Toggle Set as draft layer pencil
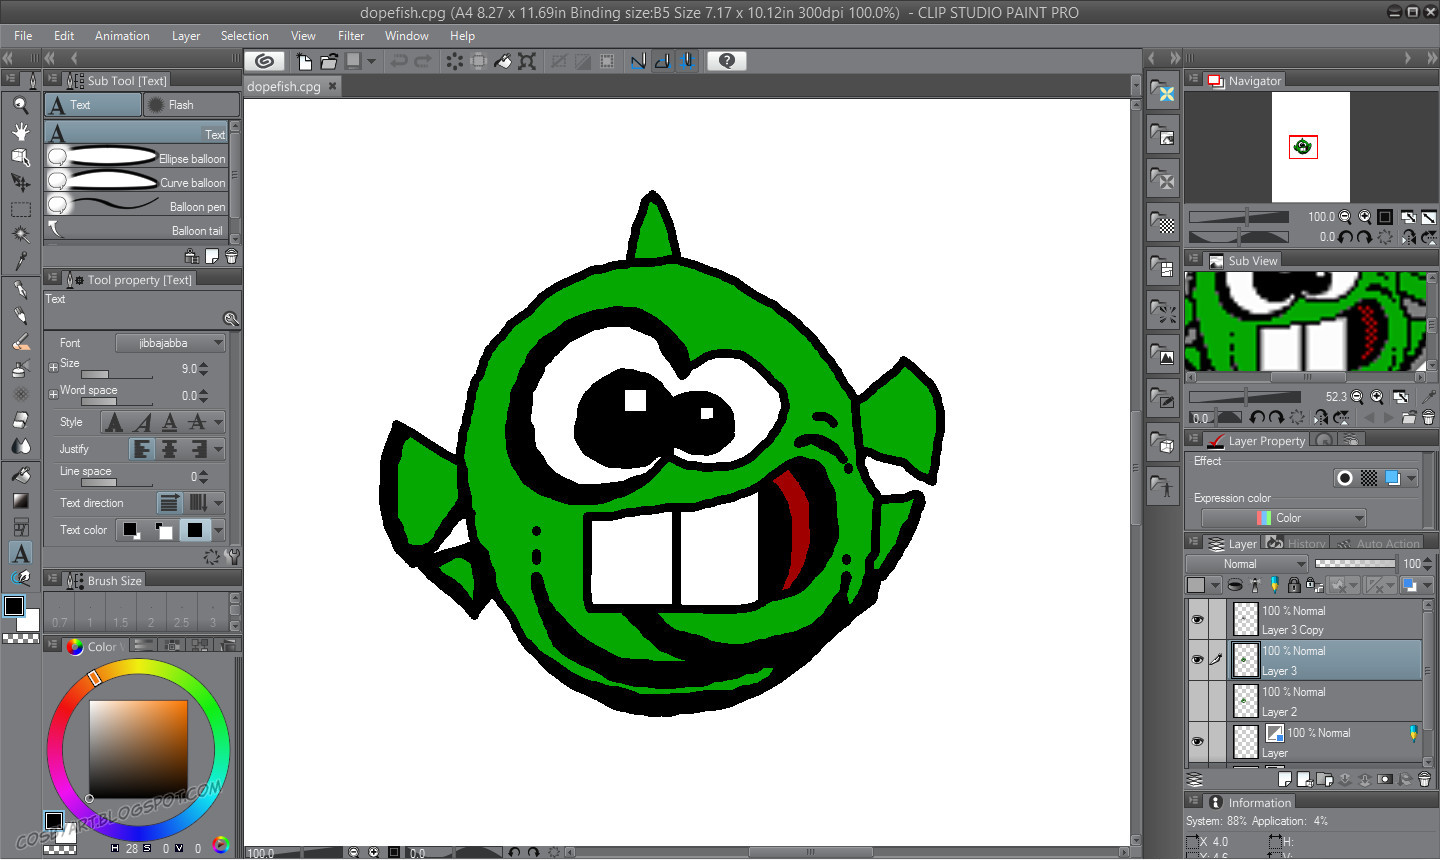This screenshot has height=860, width=1440. coord(1274,585)
